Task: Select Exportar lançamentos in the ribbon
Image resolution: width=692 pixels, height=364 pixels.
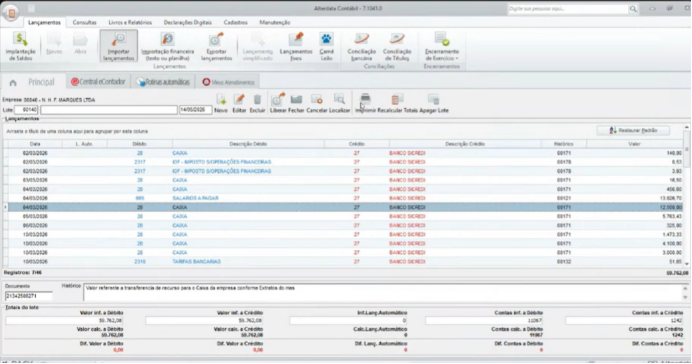Action: pyautogui.click(x=216, y=46)
